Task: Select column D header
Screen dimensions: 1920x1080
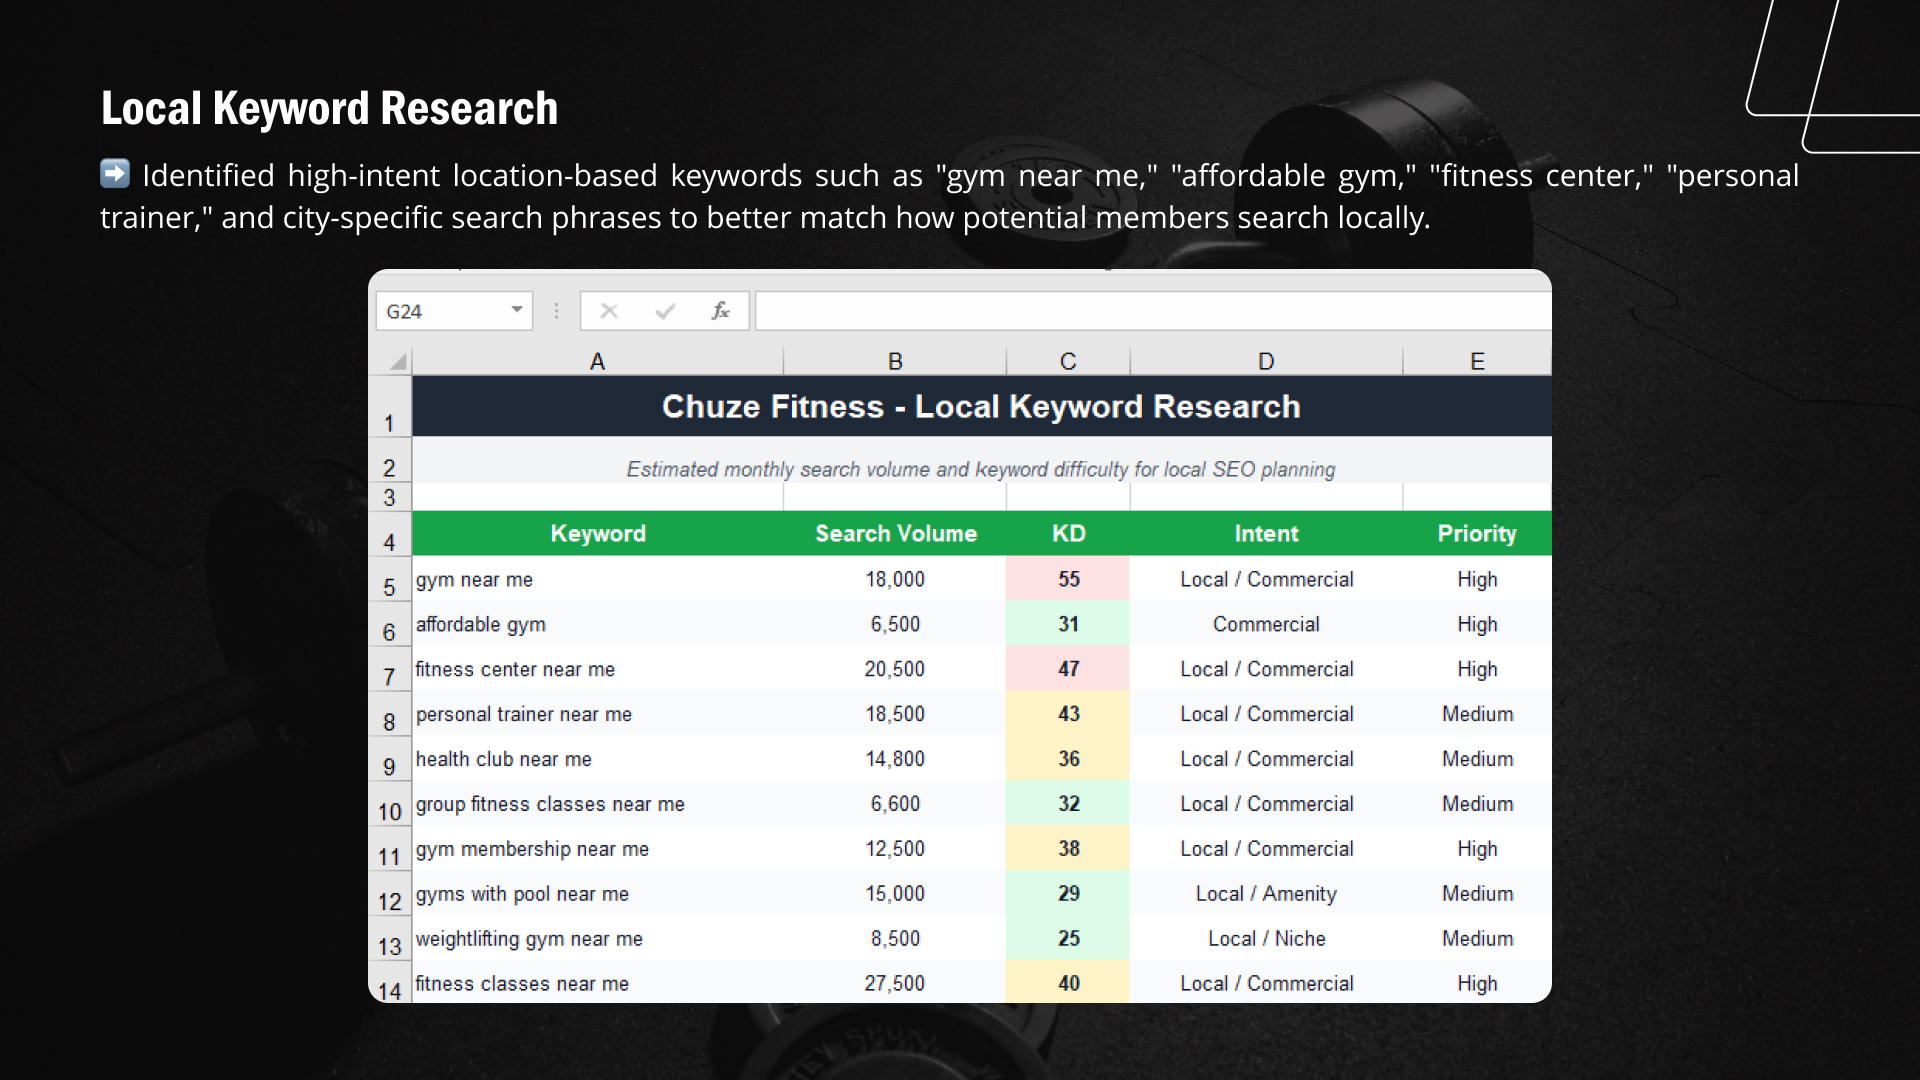Action: point(1266,361)
